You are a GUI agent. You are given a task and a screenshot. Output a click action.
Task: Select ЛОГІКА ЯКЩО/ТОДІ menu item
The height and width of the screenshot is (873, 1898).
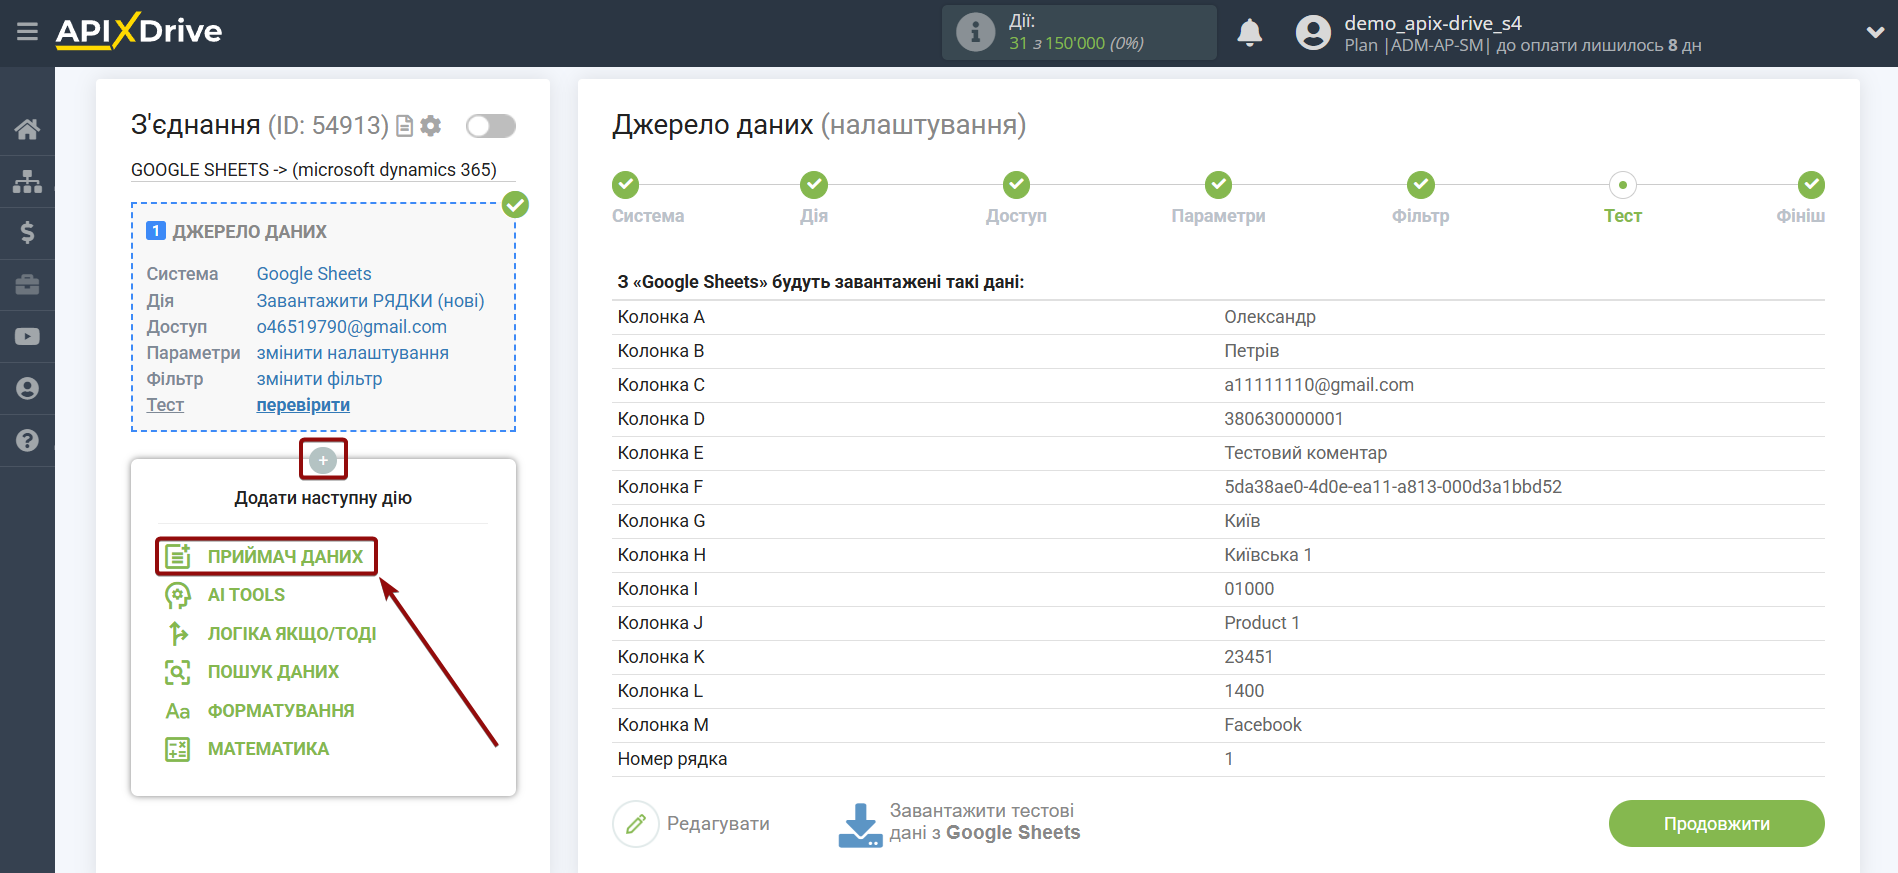coord(292,634)
